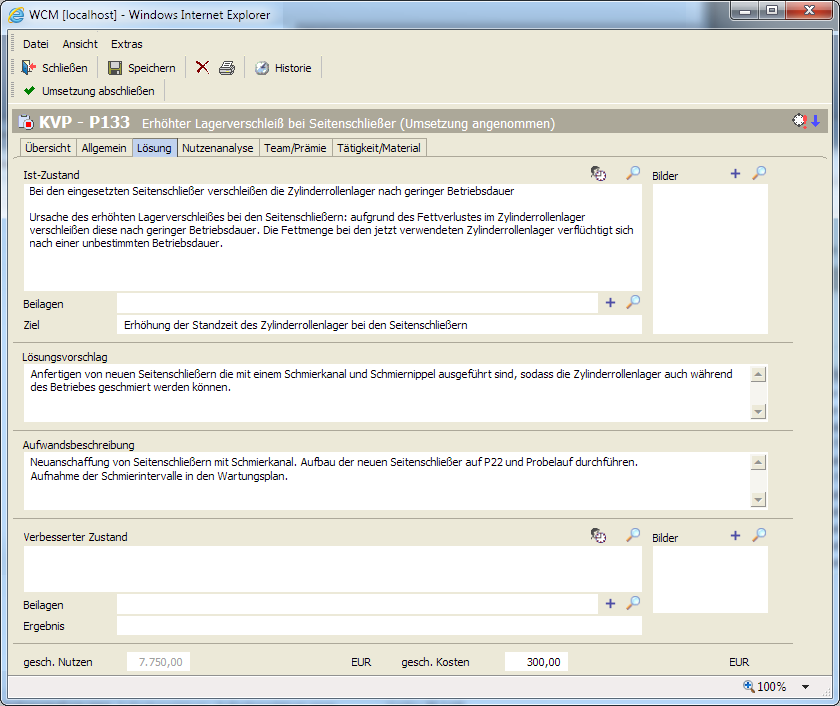This screenshot has height=706, width=840.
Task: Click the blue down arrow in header
Action: (816, 122)
